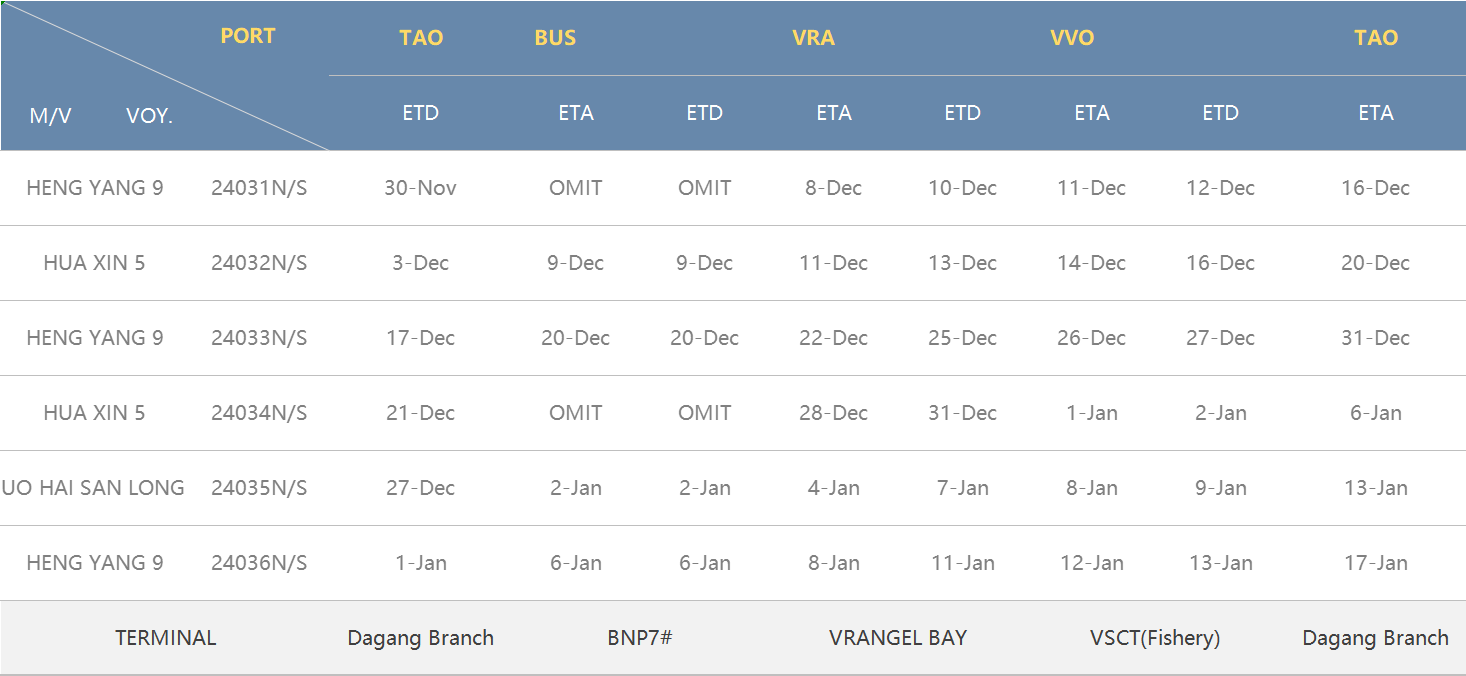1466x676 pixels.
Task: Click the 31-Dec TAO ETA cell
Action: point(1375,338)
